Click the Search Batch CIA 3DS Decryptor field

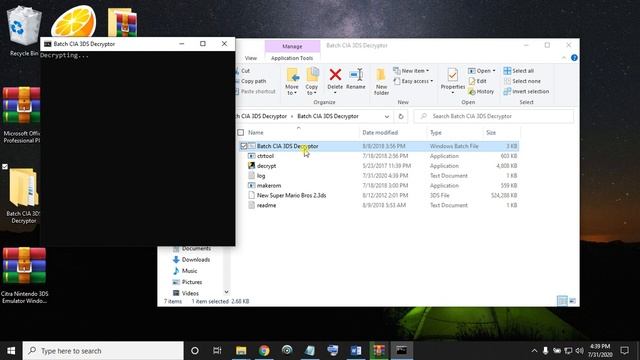(x=494, y=116)
